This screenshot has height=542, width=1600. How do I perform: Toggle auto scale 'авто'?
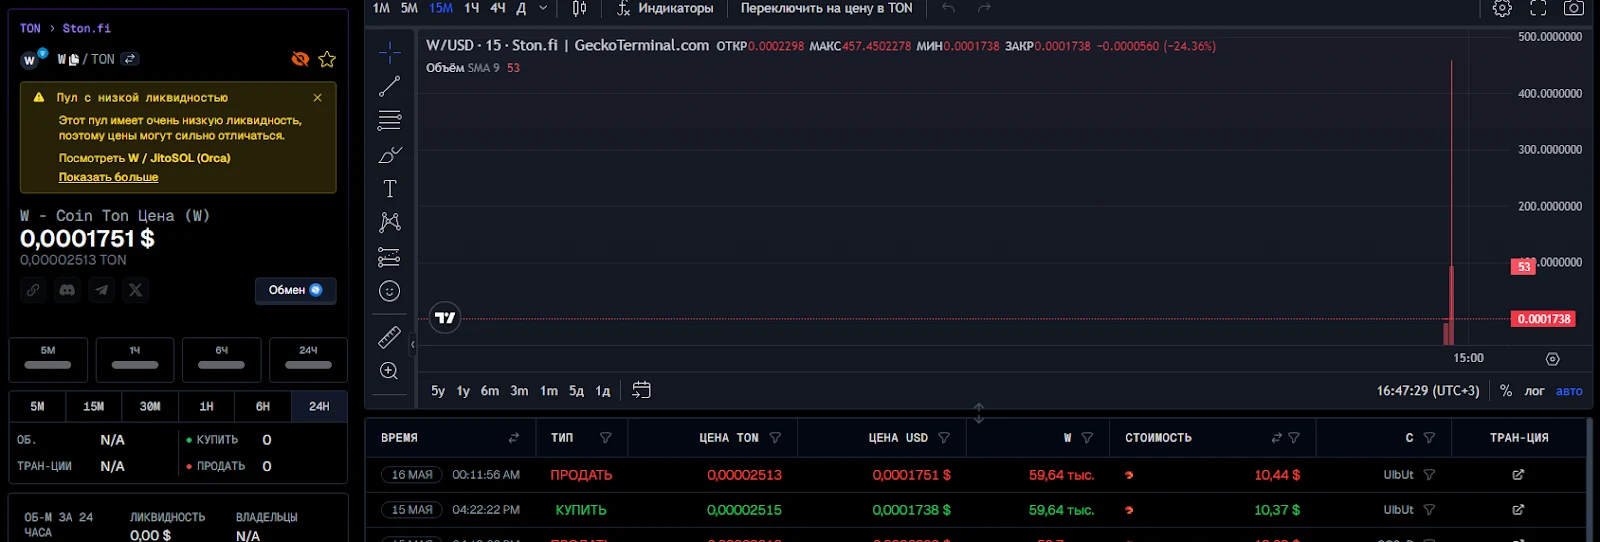point(1569,391)
